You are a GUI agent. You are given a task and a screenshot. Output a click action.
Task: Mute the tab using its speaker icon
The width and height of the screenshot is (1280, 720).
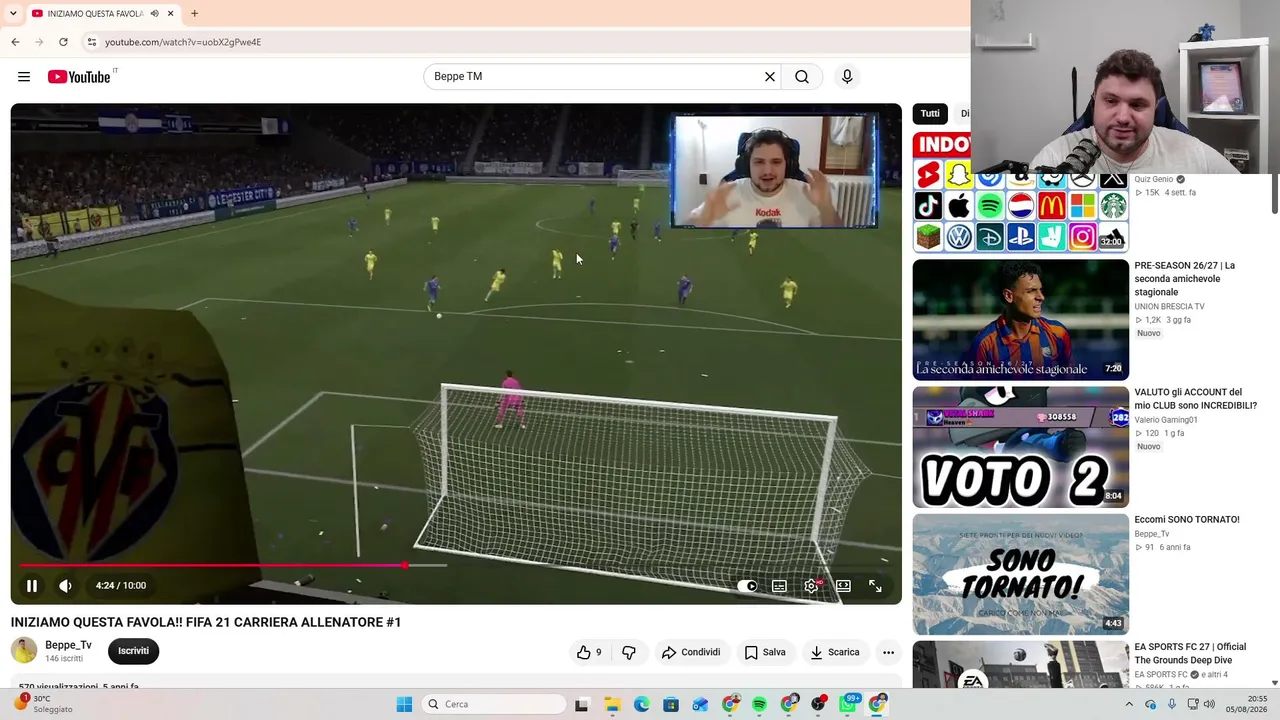[154, 13]
